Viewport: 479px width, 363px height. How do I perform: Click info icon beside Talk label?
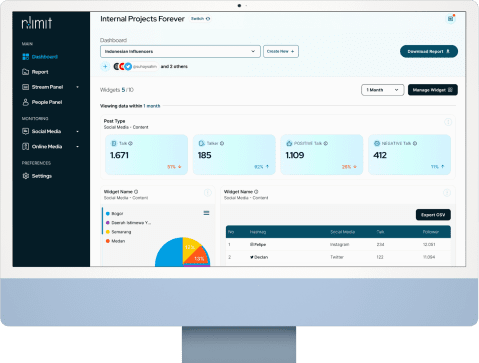[131, 143]
